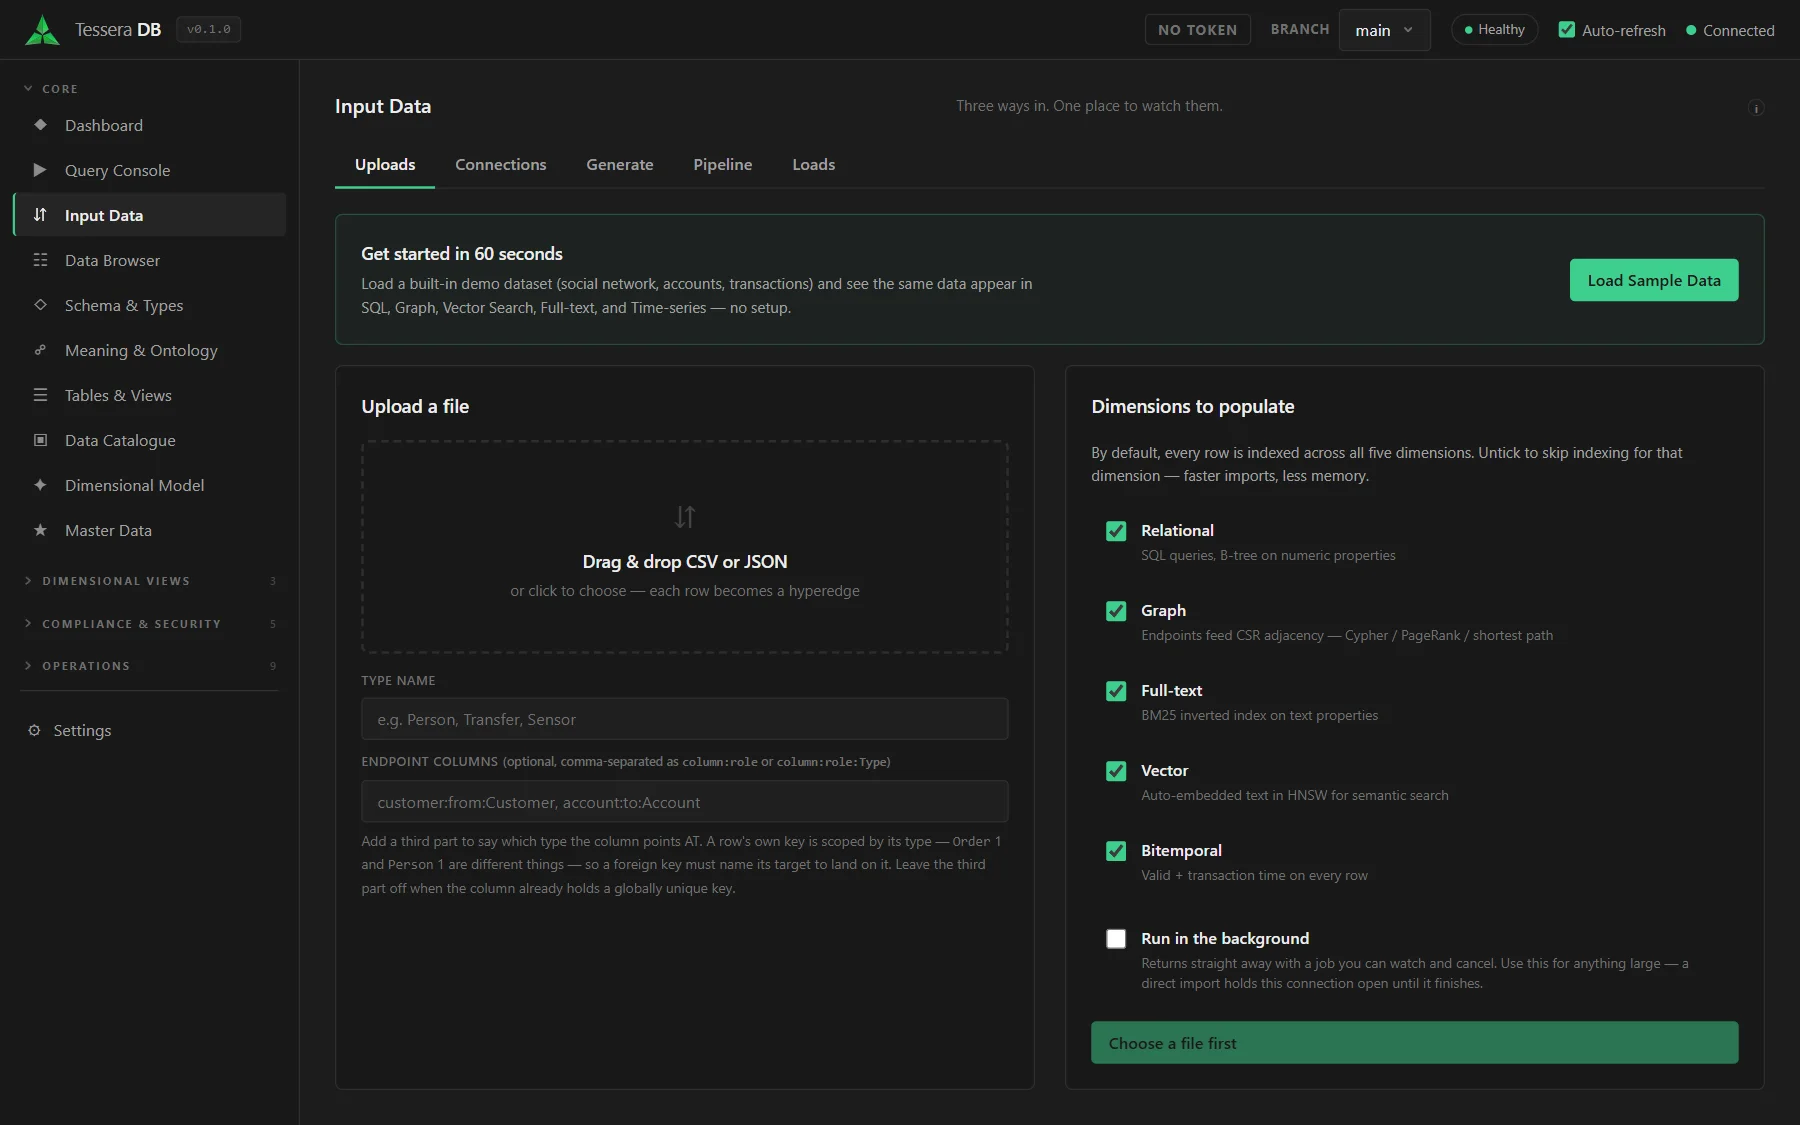The image size is (1800, 1125).
Task: Click the Master Data sidebar label
Action: pyautogui.click(x=108, y=530)
